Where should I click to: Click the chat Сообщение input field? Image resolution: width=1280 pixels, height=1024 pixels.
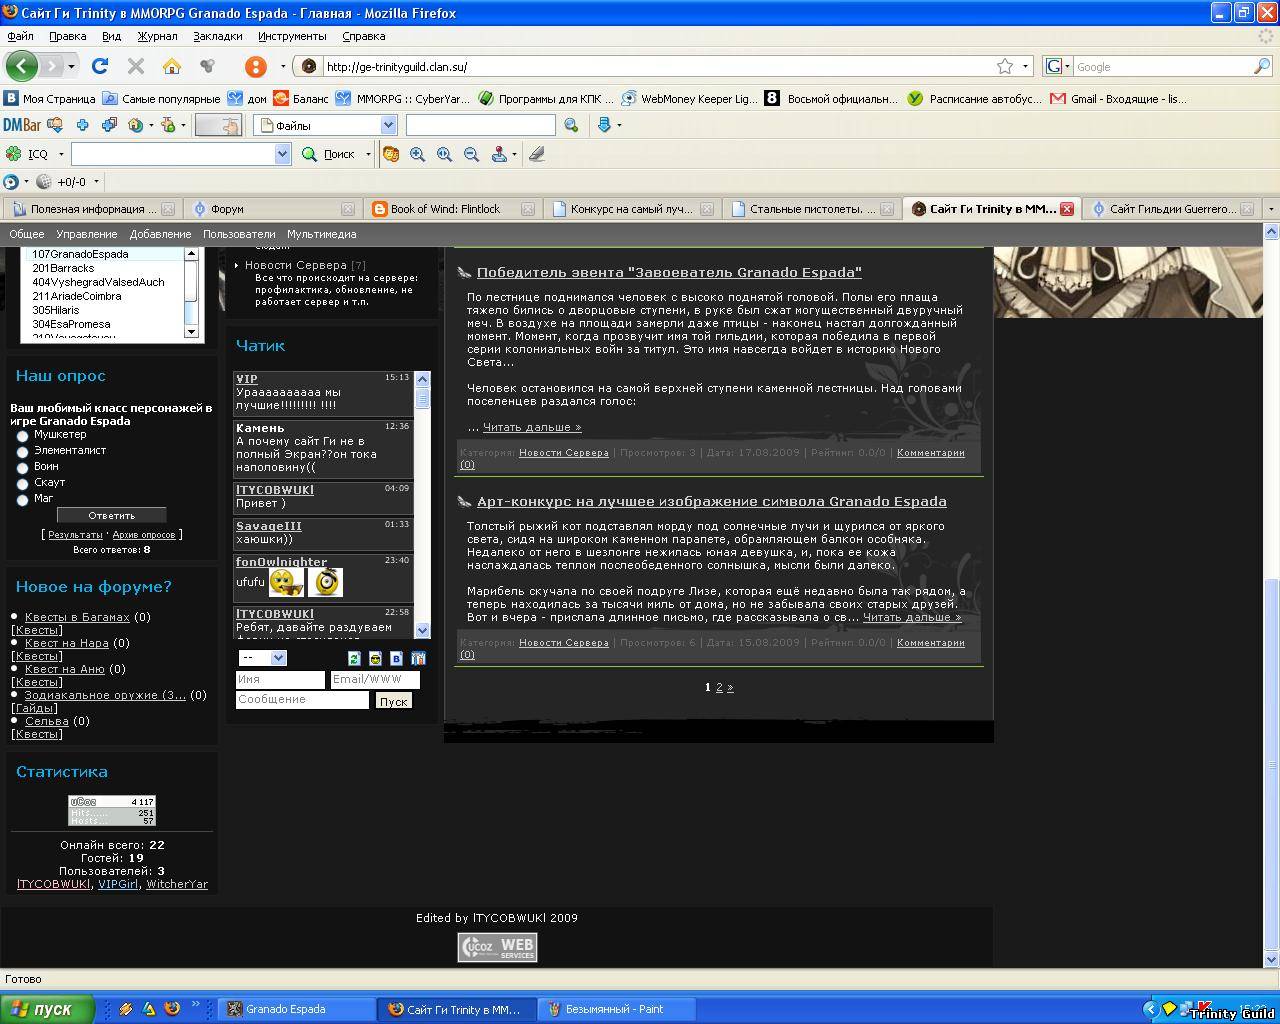[x=302, y=700]
